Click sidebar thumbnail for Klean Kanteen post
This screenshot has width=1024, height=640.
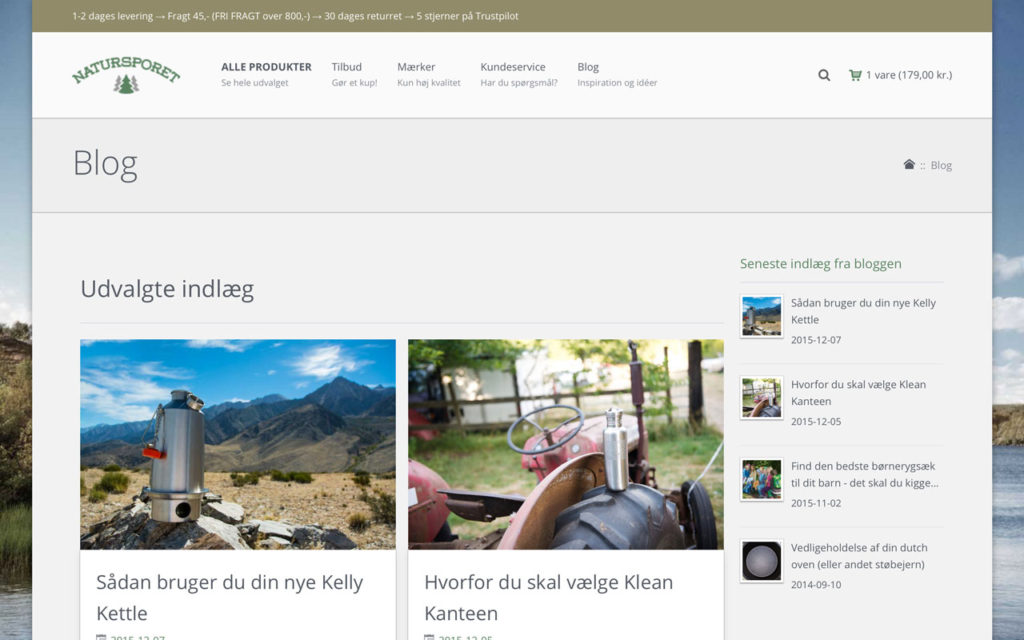761,398
